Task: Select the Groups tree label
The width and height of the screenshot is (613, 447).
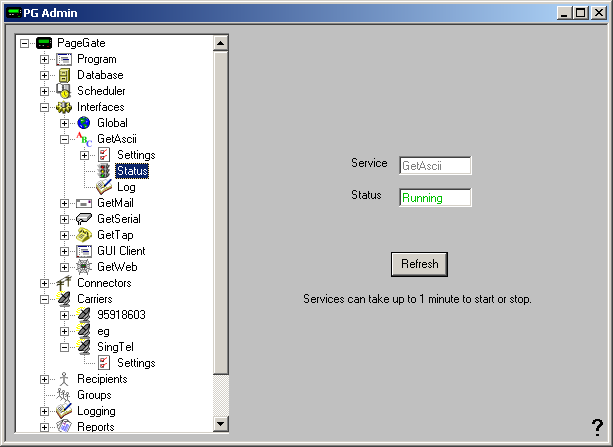Action: (x=94, y=395)
